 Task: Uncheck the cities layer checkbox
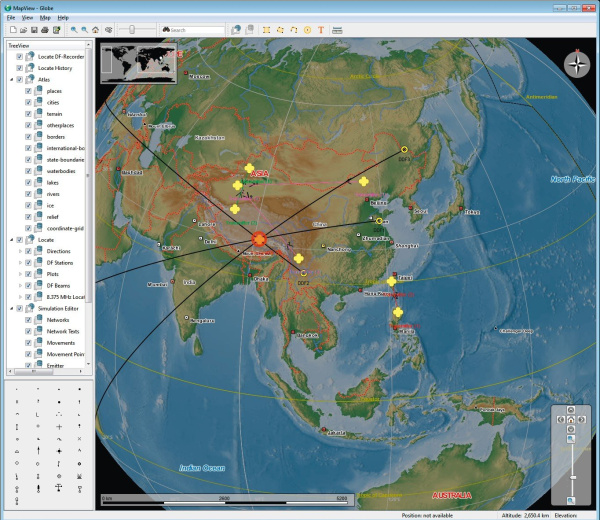(29, 103)
